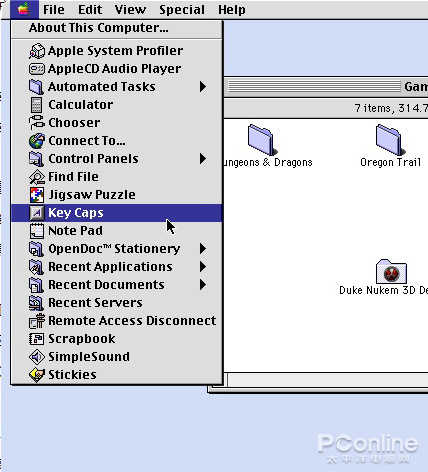
Task: Choose the Stickies label
Action: pos(72,375)
